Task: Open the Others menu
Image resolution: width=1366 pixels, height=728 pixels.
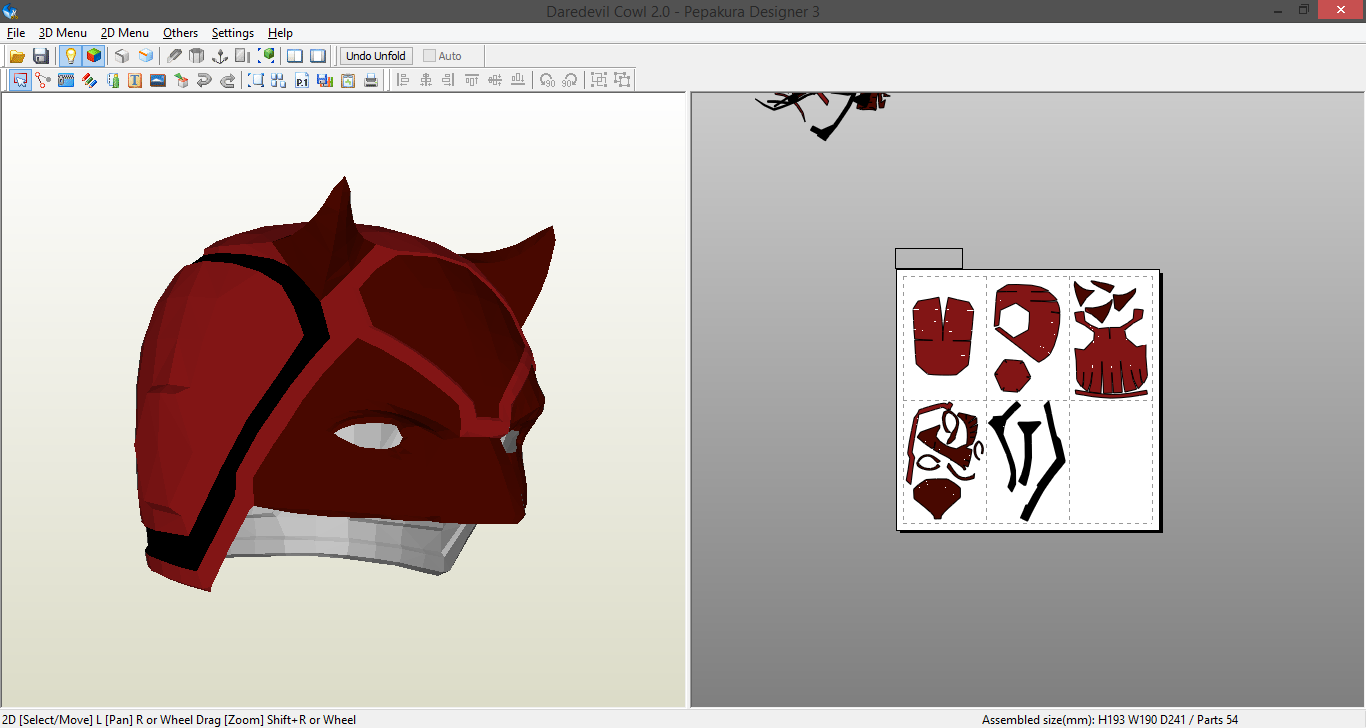Action: click(181, 33)
